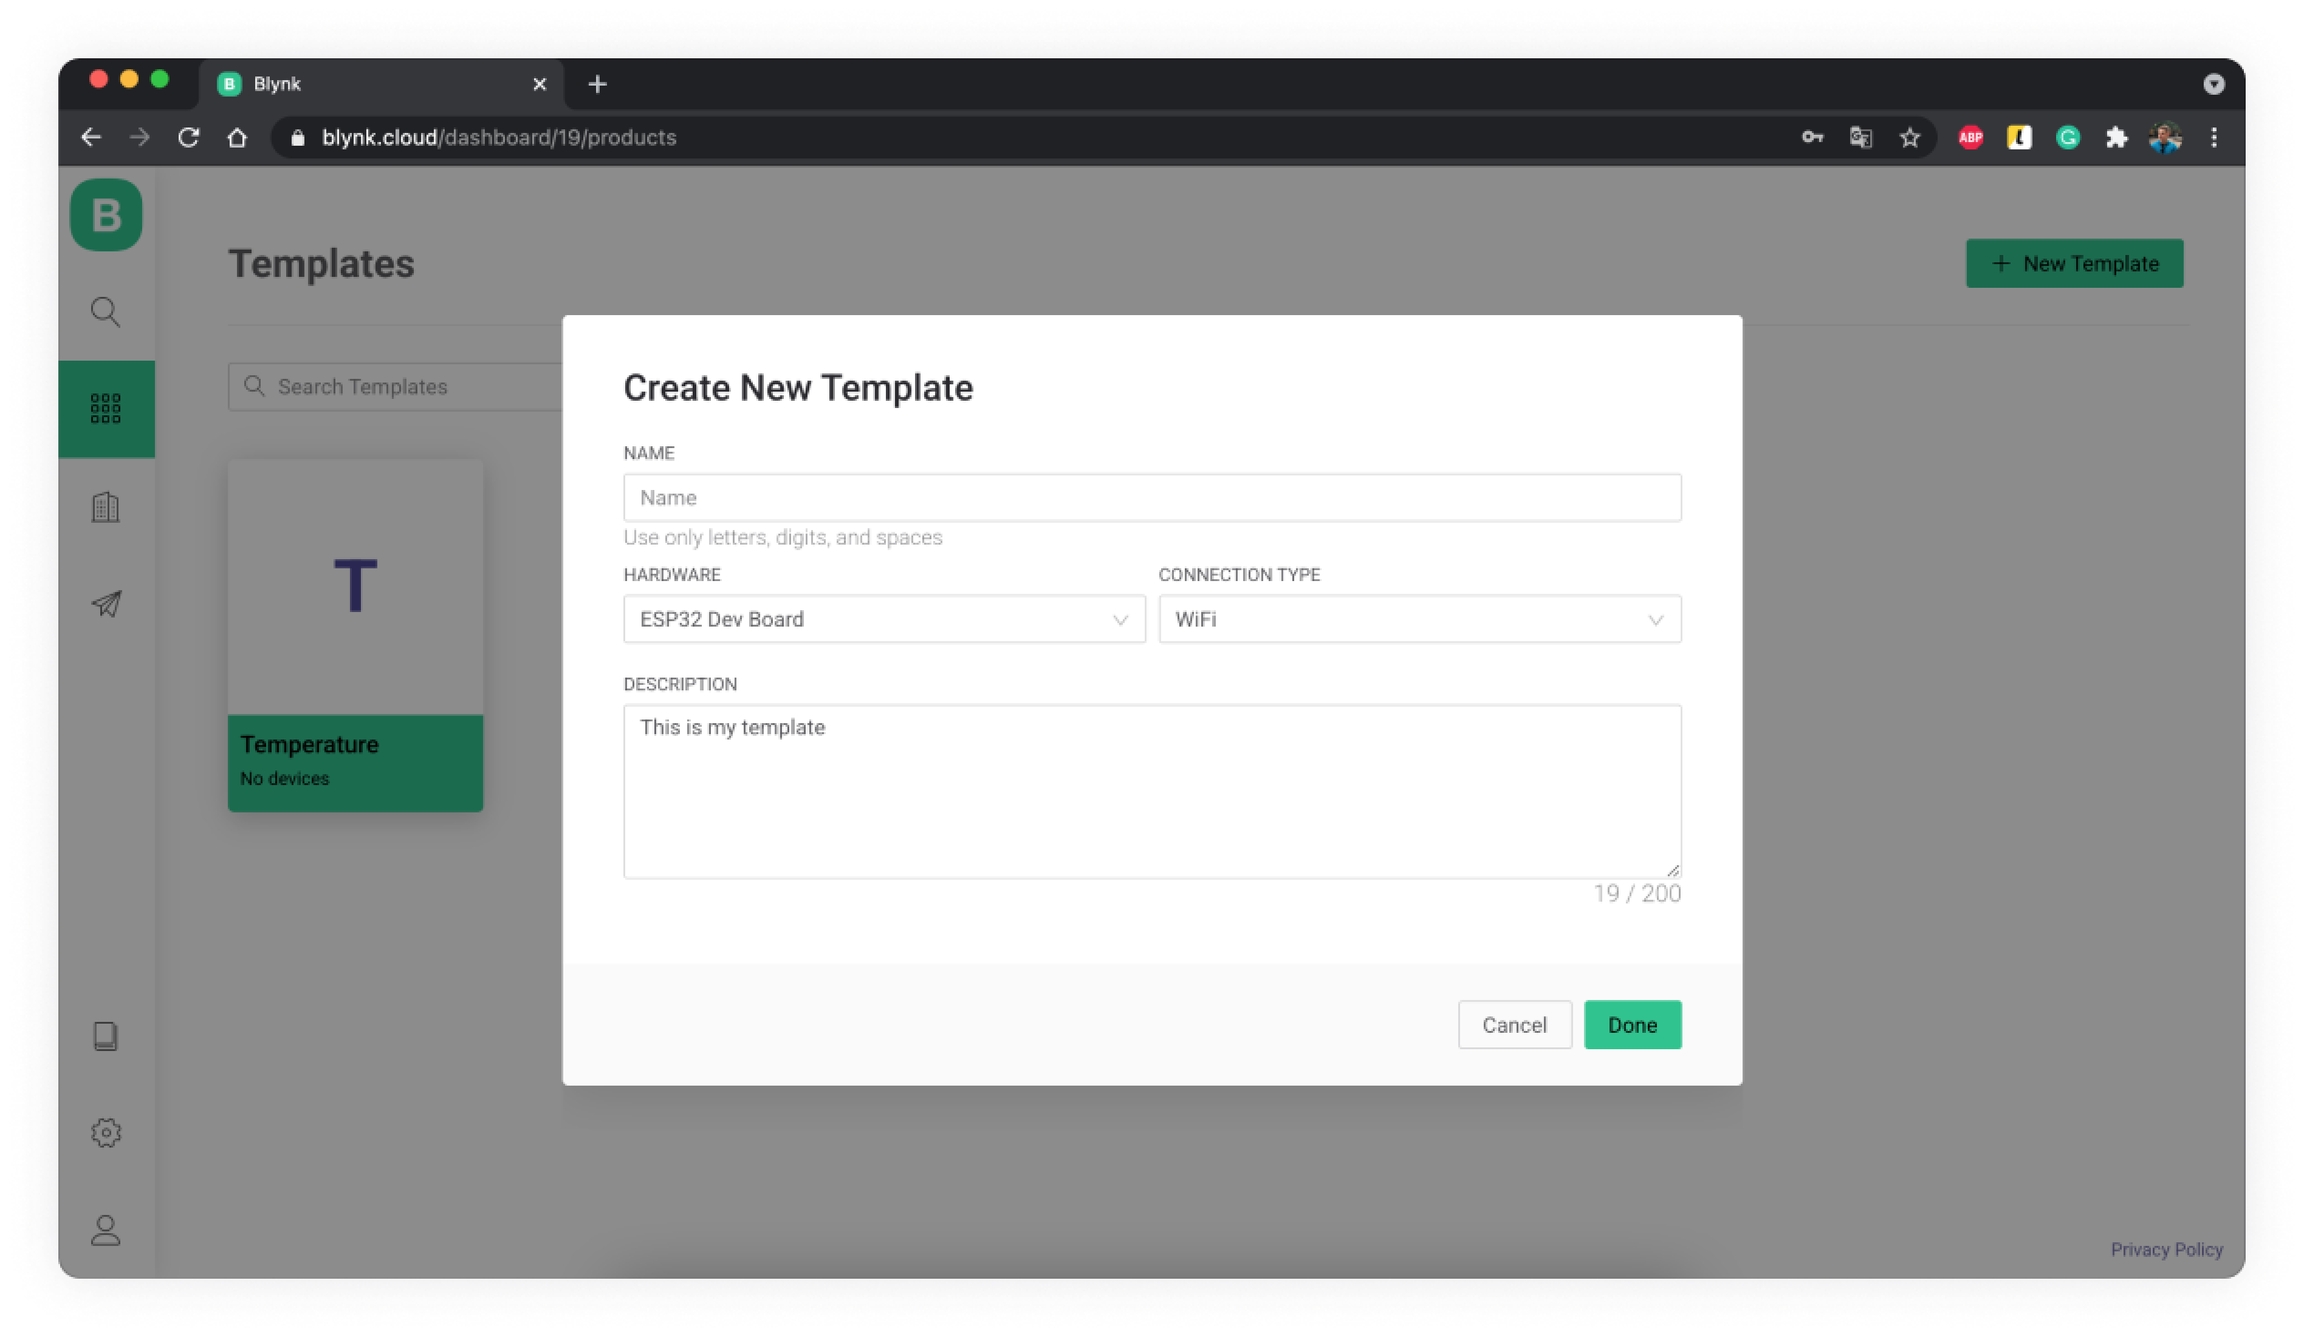Bookmark page with star icon
The height and width of the screenshot is (1337, 2304).
tap(1909, 138)
